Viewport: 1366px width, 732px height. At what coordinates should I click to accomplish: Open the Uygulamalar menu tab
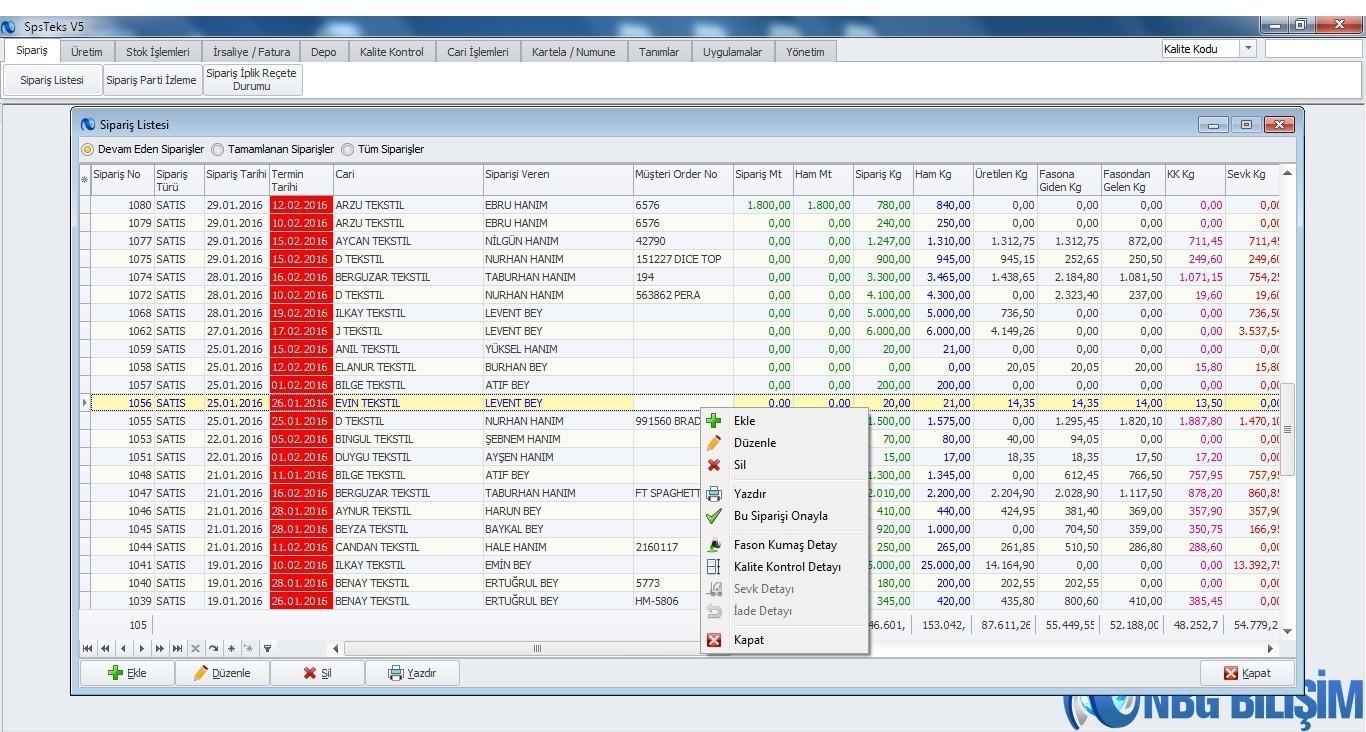pos(732,52)
